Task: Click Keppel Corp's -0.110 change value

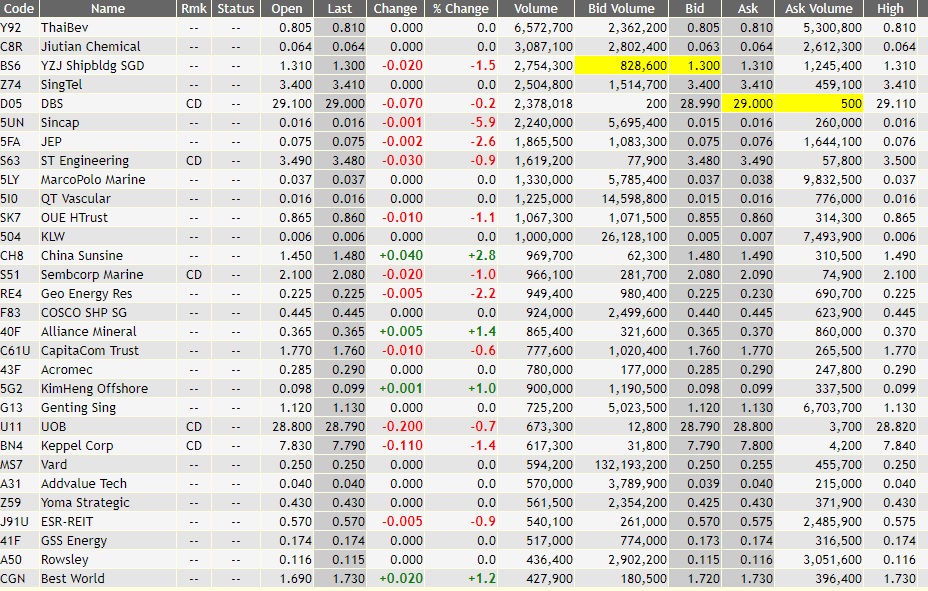Action: coord(402,445)
